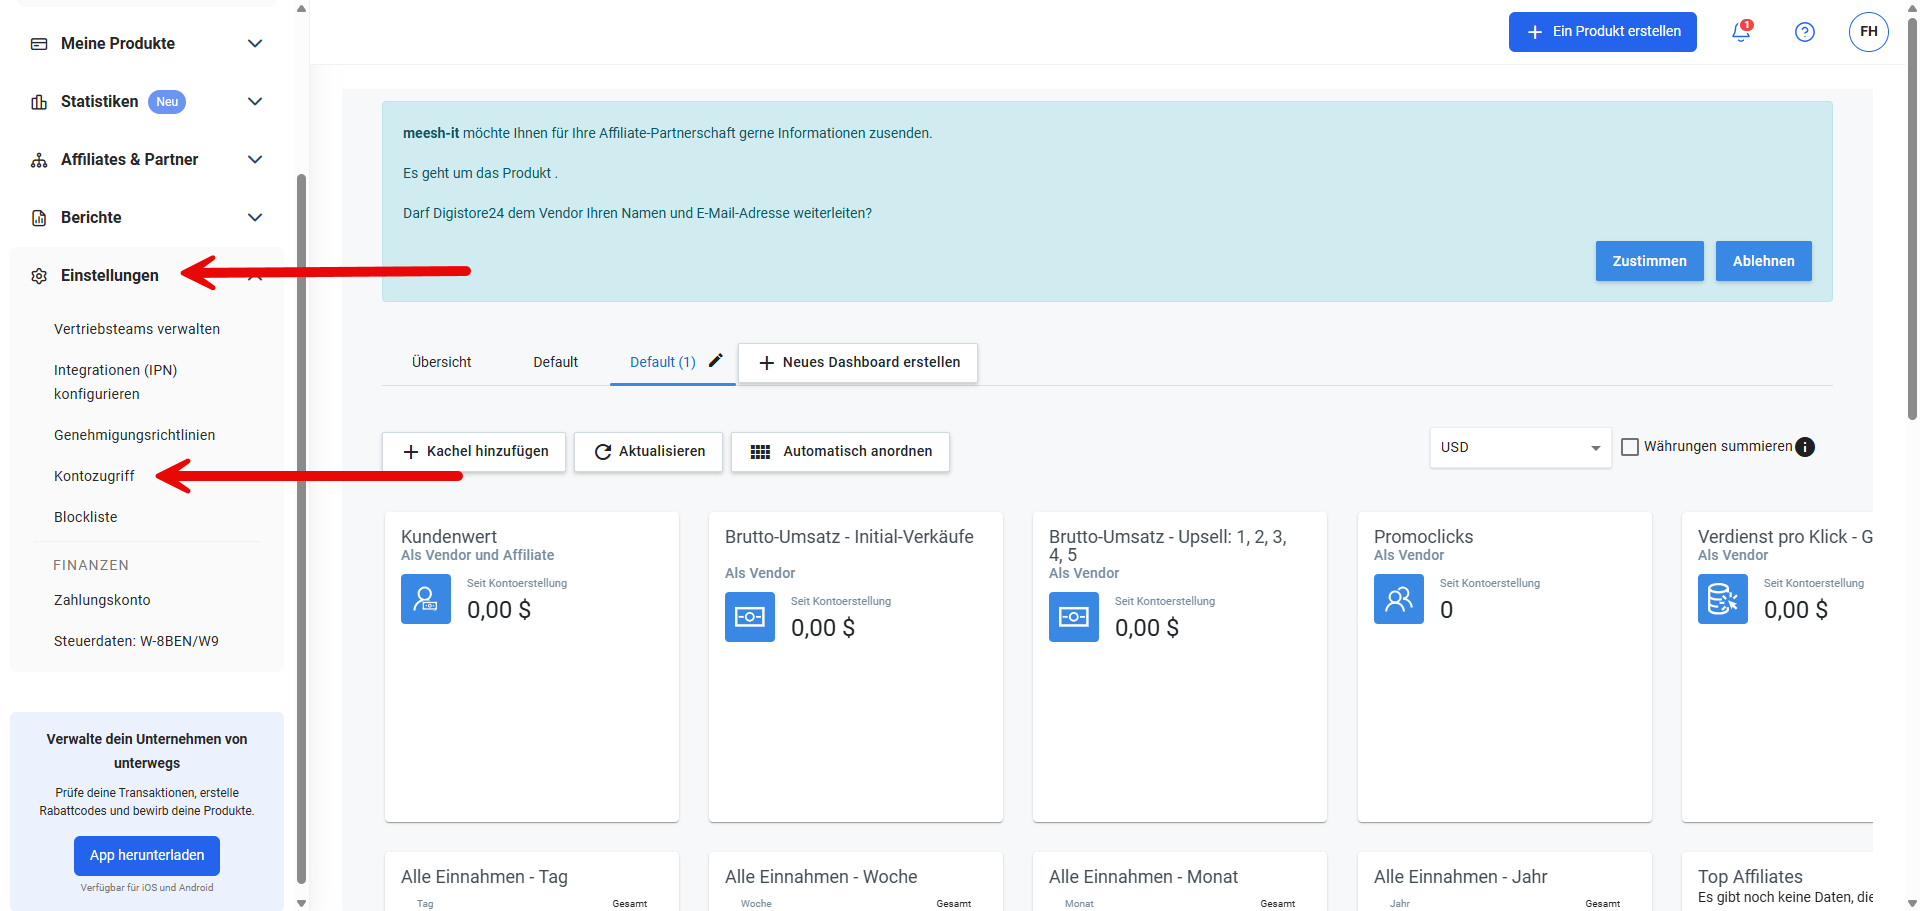
Task: Click the Meine Produkte card icon
Action: 39,44
